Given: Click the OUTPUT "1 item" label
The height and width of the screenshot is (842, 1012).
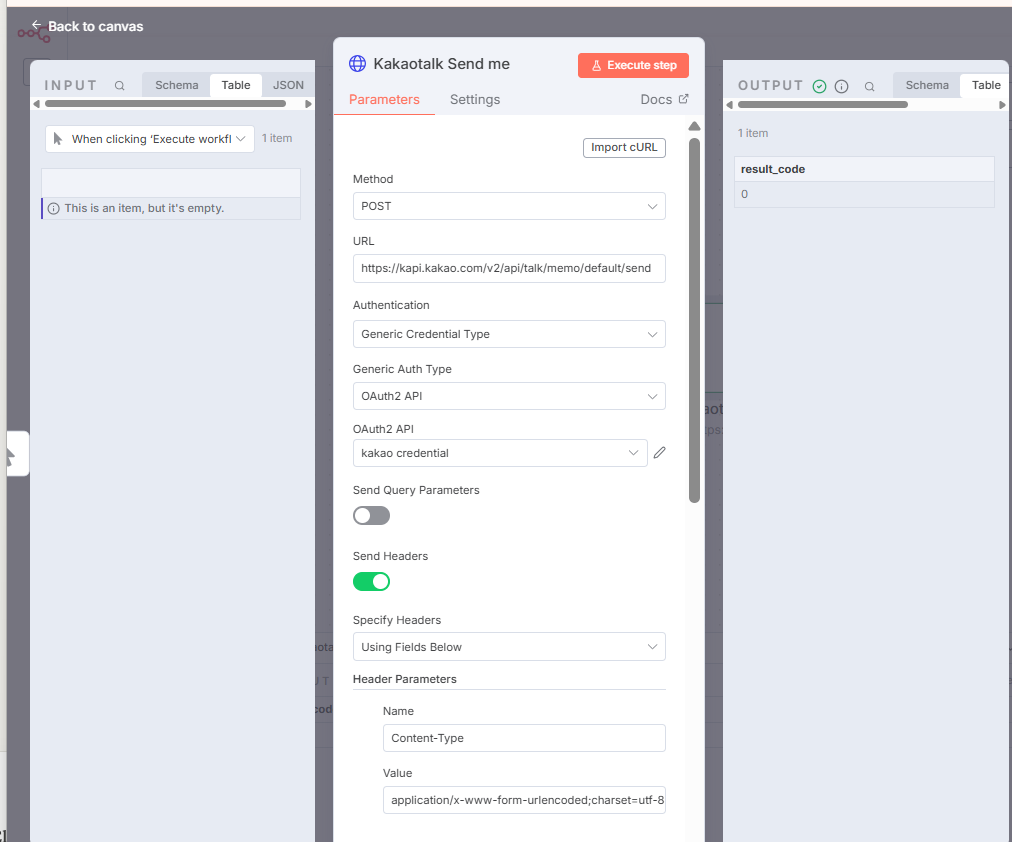Looking at the screenshot, I should coord(753,133).
